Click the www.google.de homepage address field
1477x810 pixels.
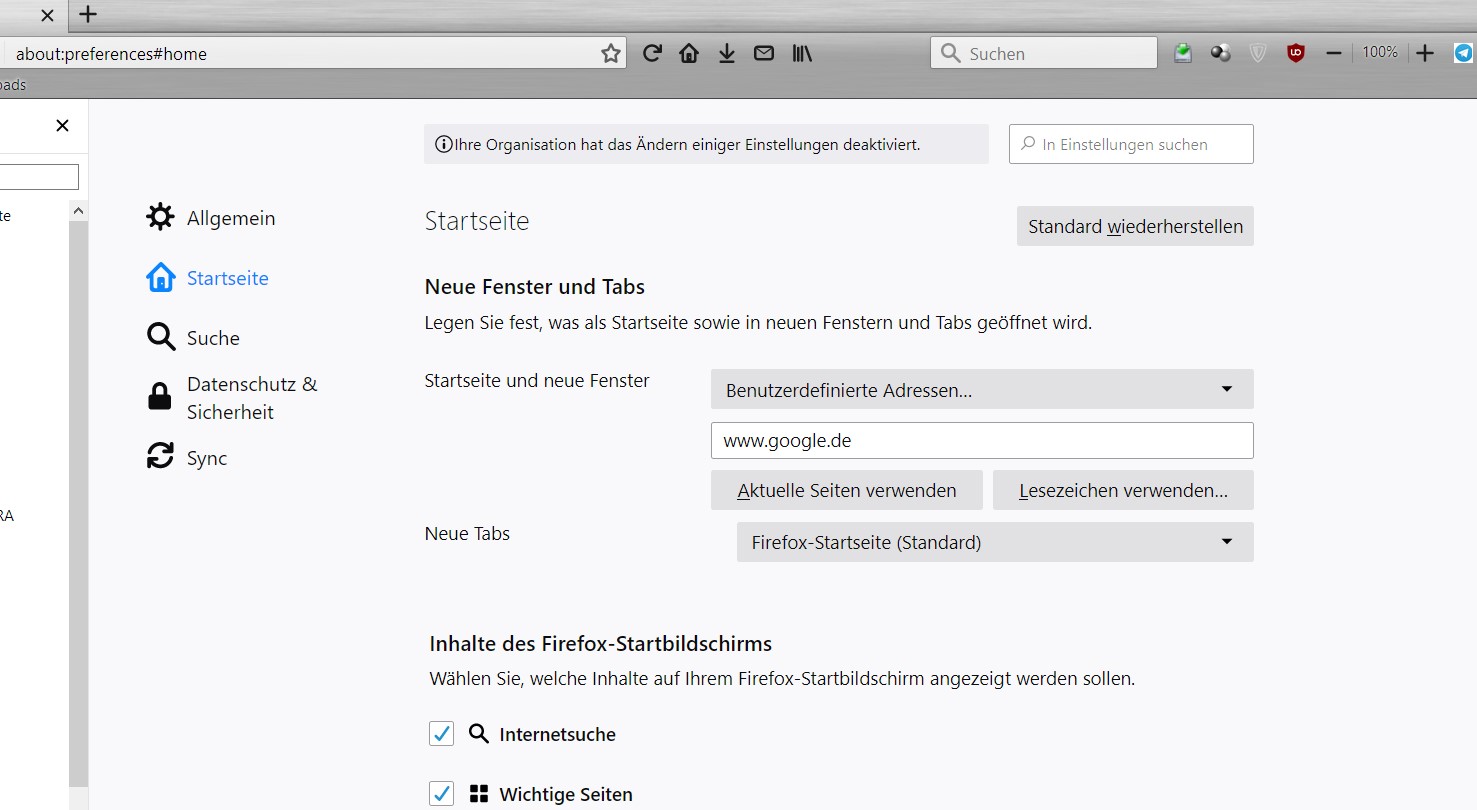point(981,440)
